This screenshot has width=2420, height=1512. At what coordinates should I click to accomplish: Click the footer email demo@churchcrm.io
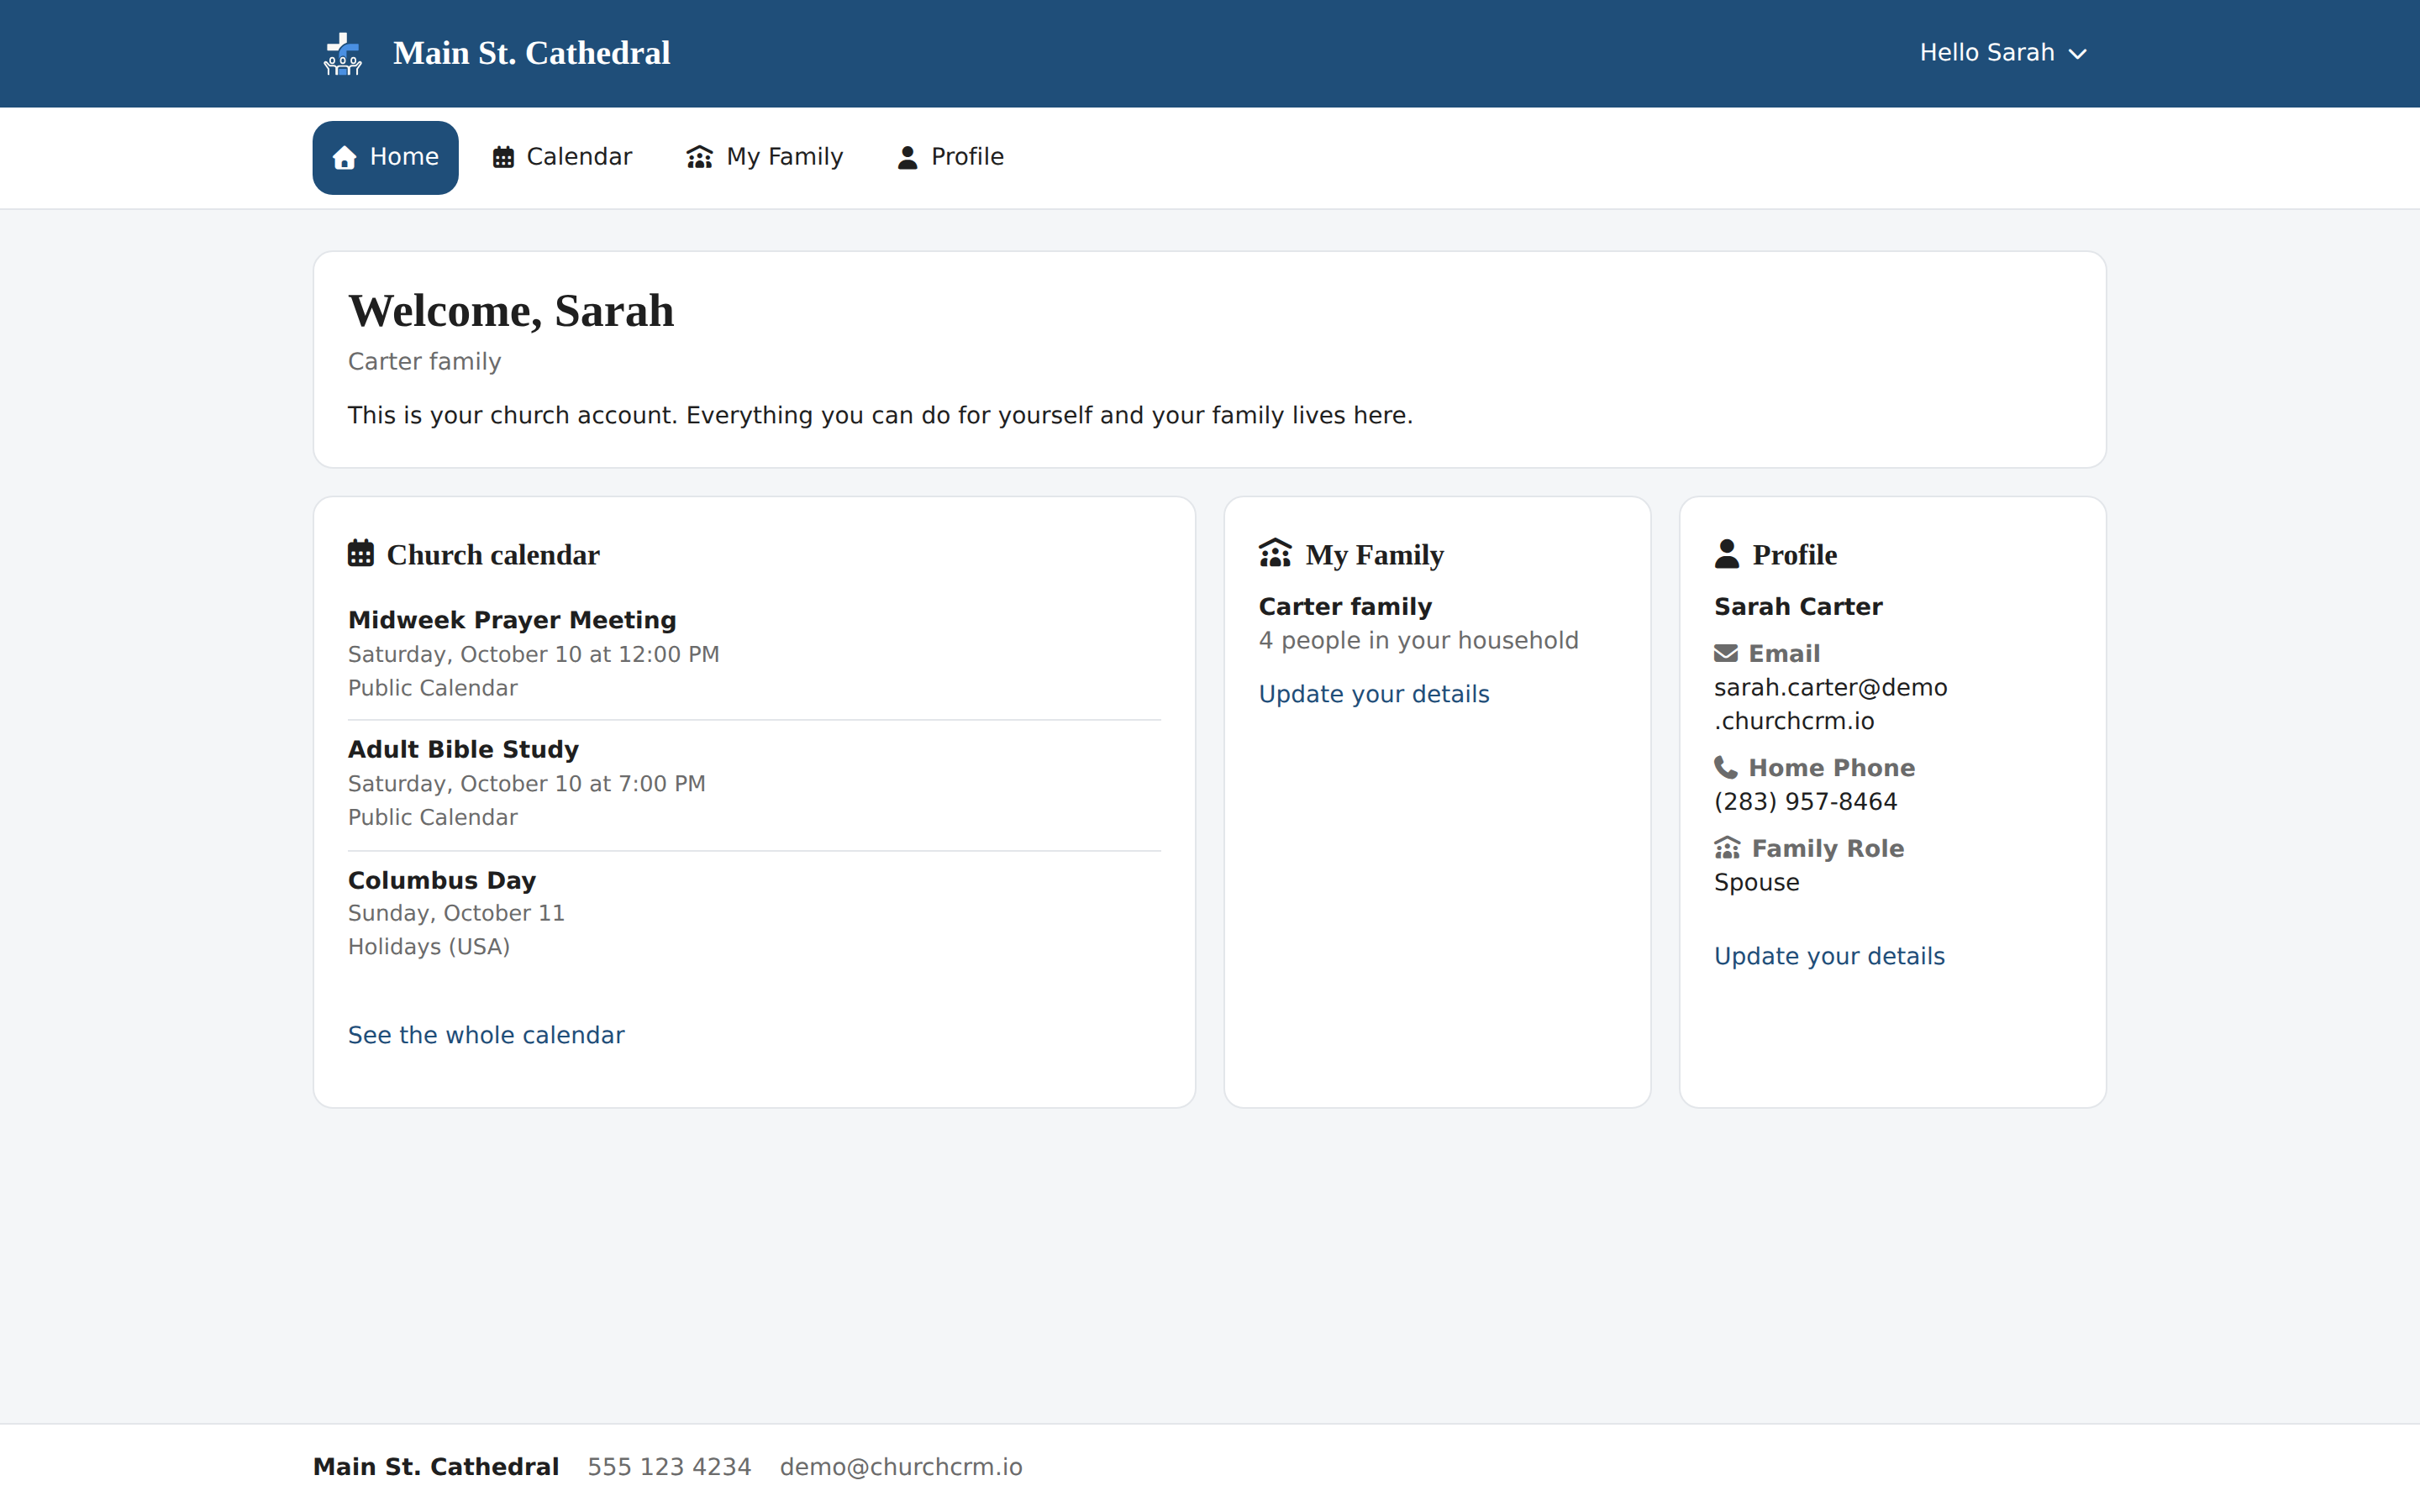pos(901,1467)
